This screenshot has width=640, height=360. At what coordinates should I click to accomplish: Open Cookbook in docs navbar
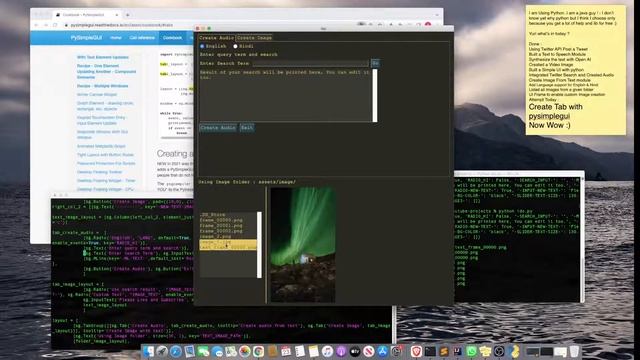(172, 38)
